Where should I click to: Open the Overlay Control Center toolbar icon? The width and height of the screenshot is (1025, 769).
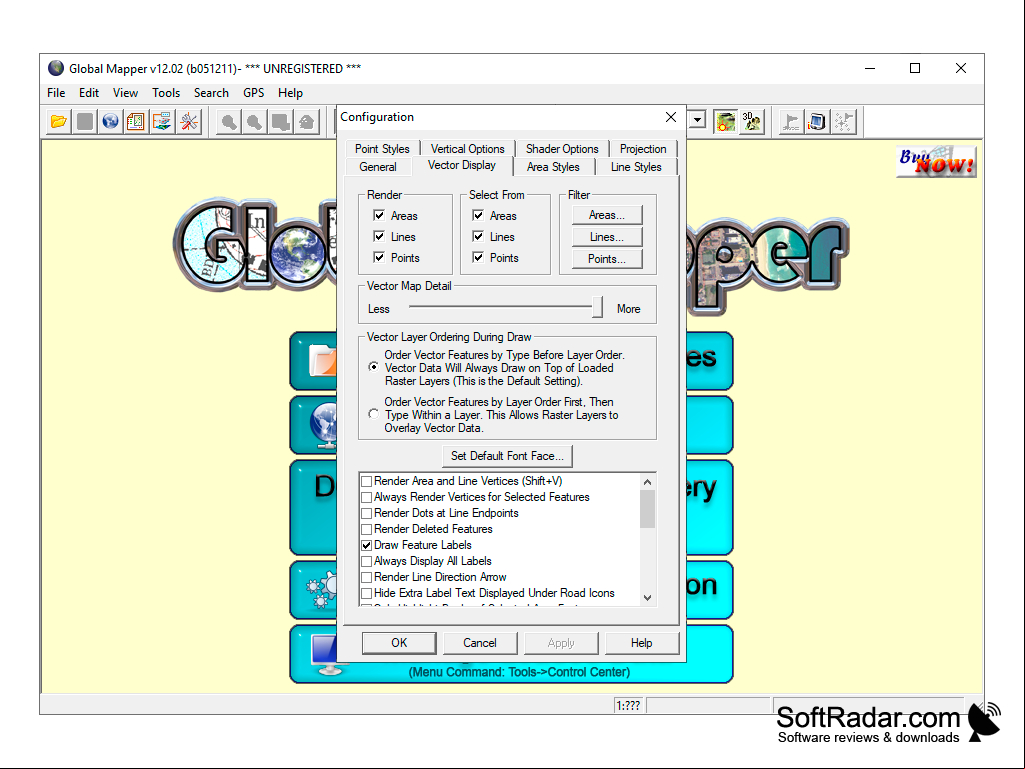136,122
